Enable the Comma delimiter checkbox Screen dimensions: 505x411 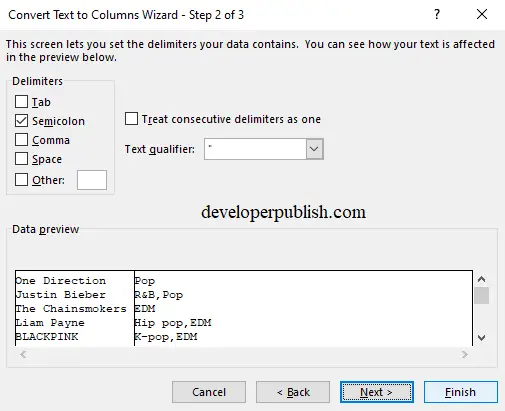point(21,140)
